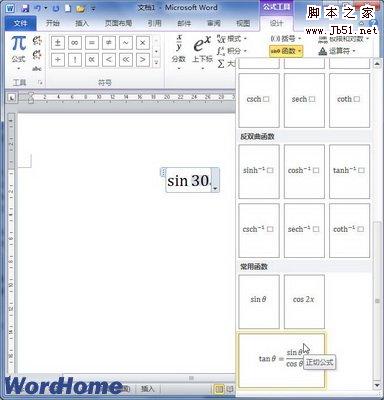Insert the ! factorial symbol
Screen dimensions: 384x400
tap(75, 60)
